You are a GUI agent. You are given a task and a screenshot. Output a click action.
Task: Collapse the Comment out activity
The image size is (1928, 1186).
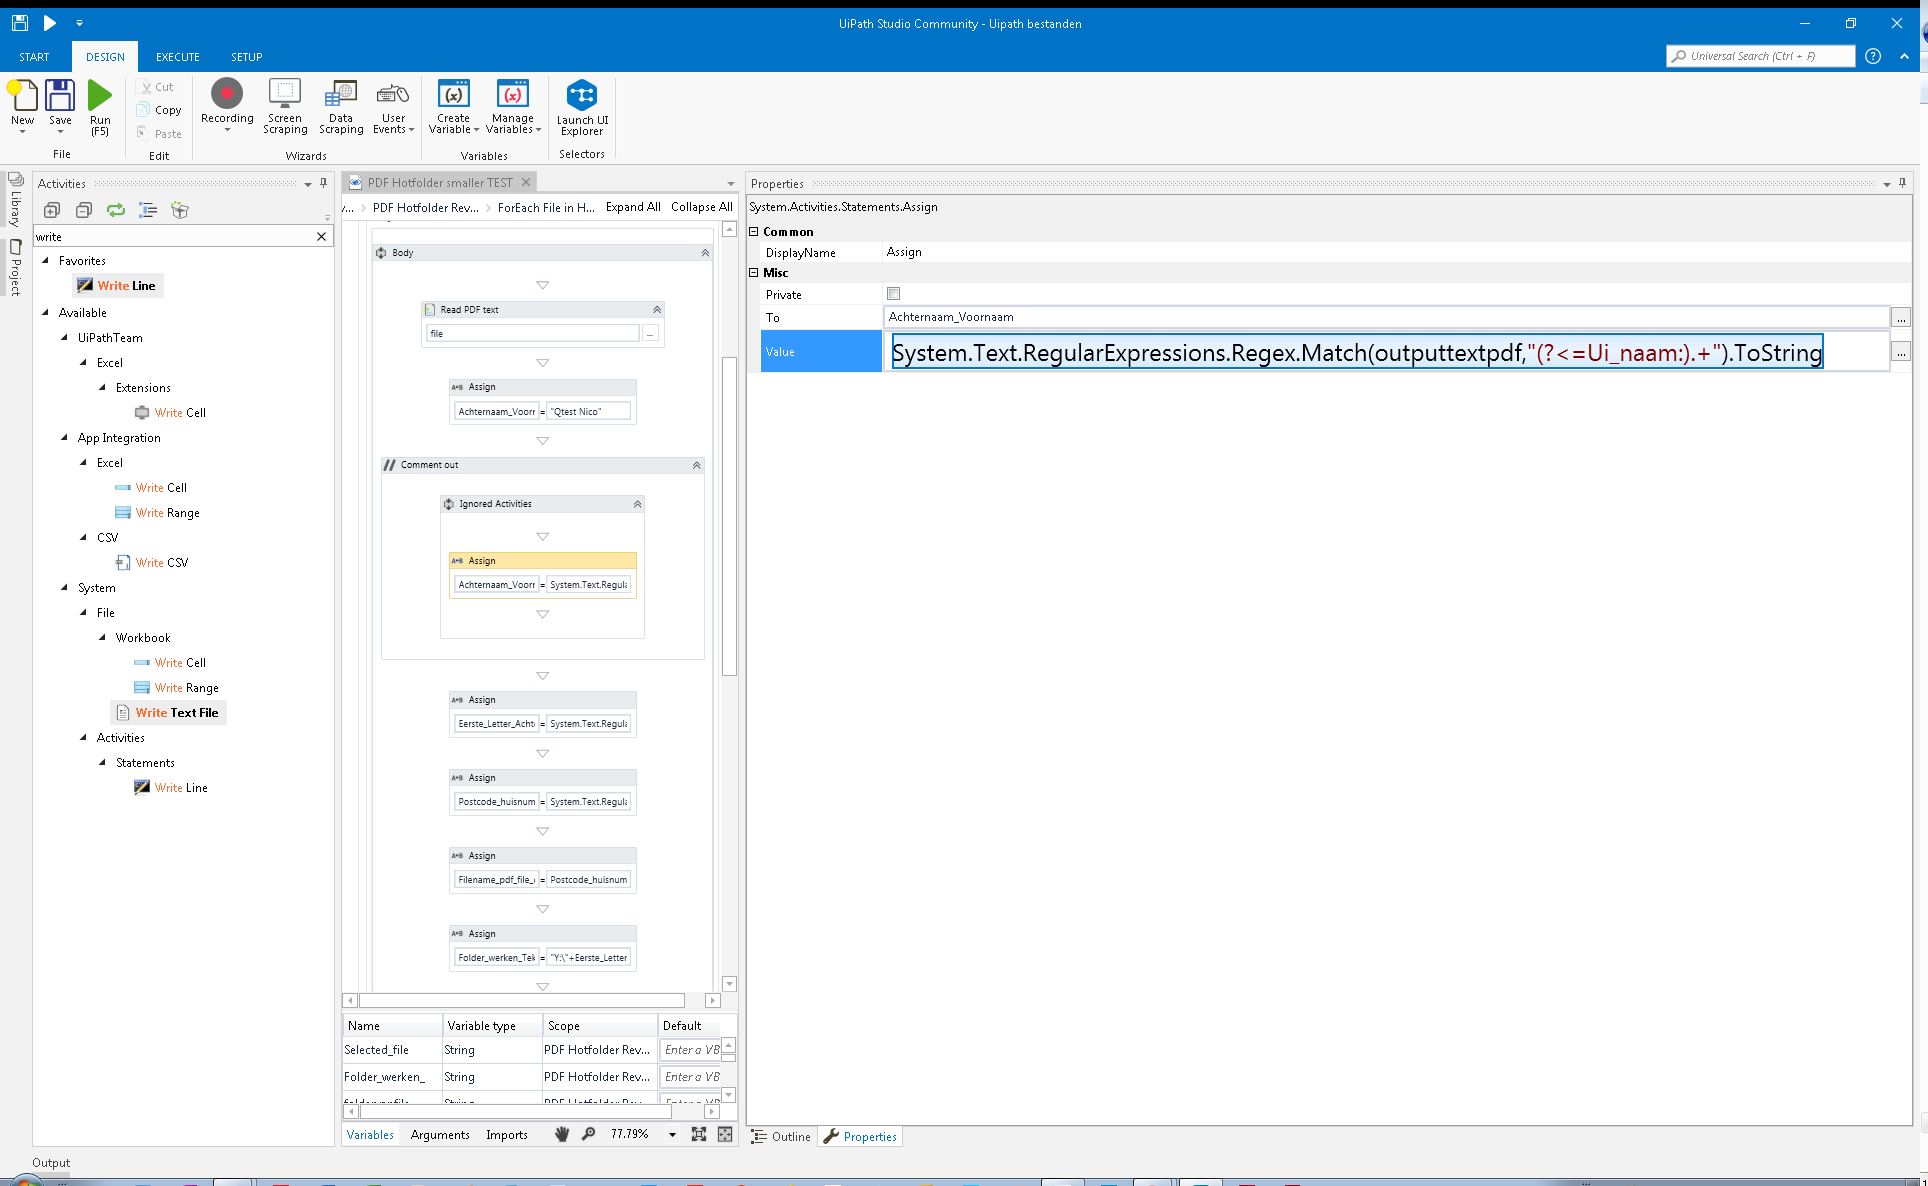coord(697,465)
